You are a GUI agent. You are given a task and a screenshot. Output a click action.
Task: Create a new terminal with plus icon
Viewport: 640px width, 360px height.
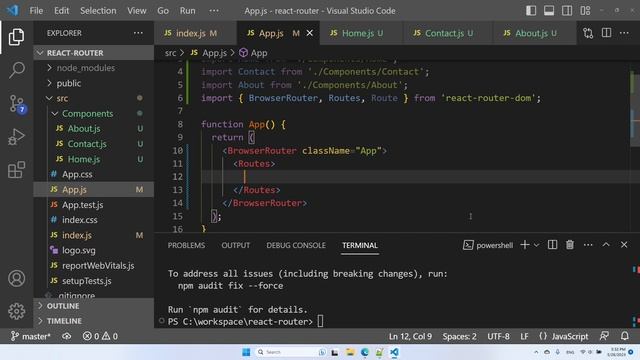(525, 245)
